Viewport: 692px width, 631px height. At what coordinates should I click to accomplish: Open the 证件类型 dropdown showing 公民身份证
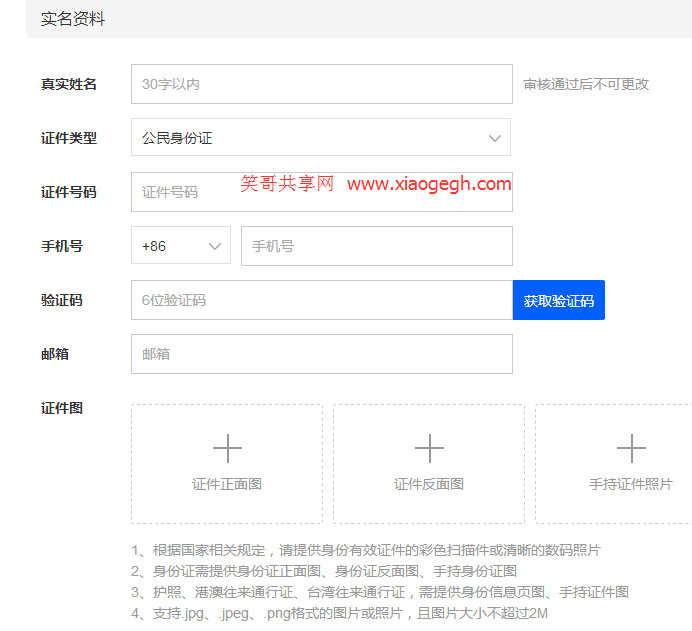321,137
